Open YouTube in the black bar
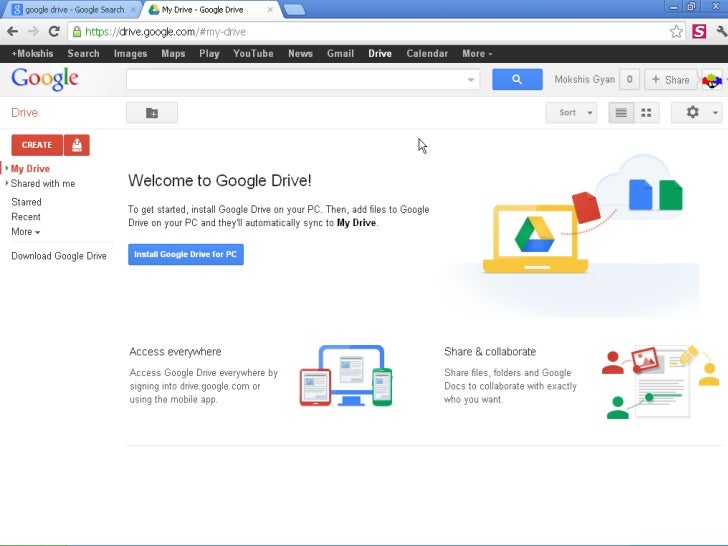This screenshot has width=728, height=546. 254,54
